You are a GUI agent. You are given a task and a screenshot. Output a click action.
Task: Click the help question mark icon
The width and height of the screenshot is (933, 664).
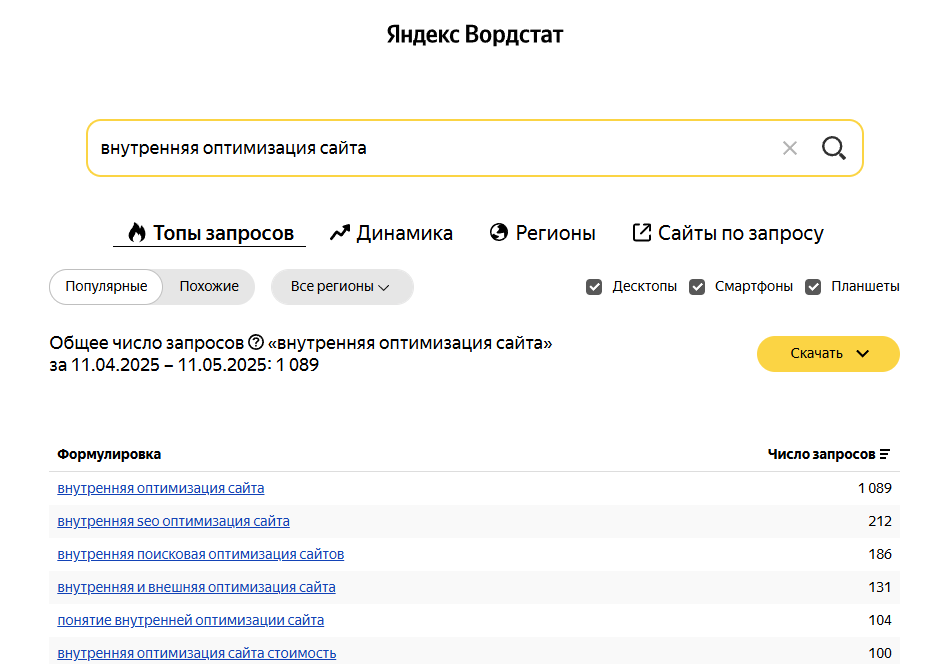pos(256,342)
